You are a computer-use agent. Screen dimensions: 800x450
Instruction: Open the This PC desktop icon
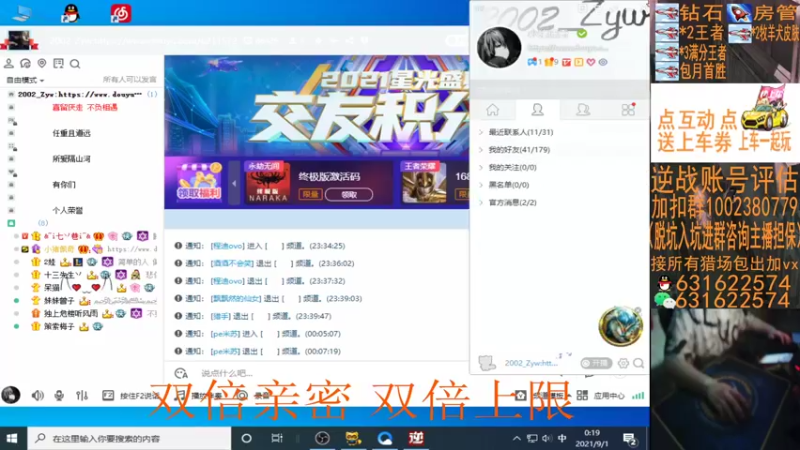click(x=21, y=13)
